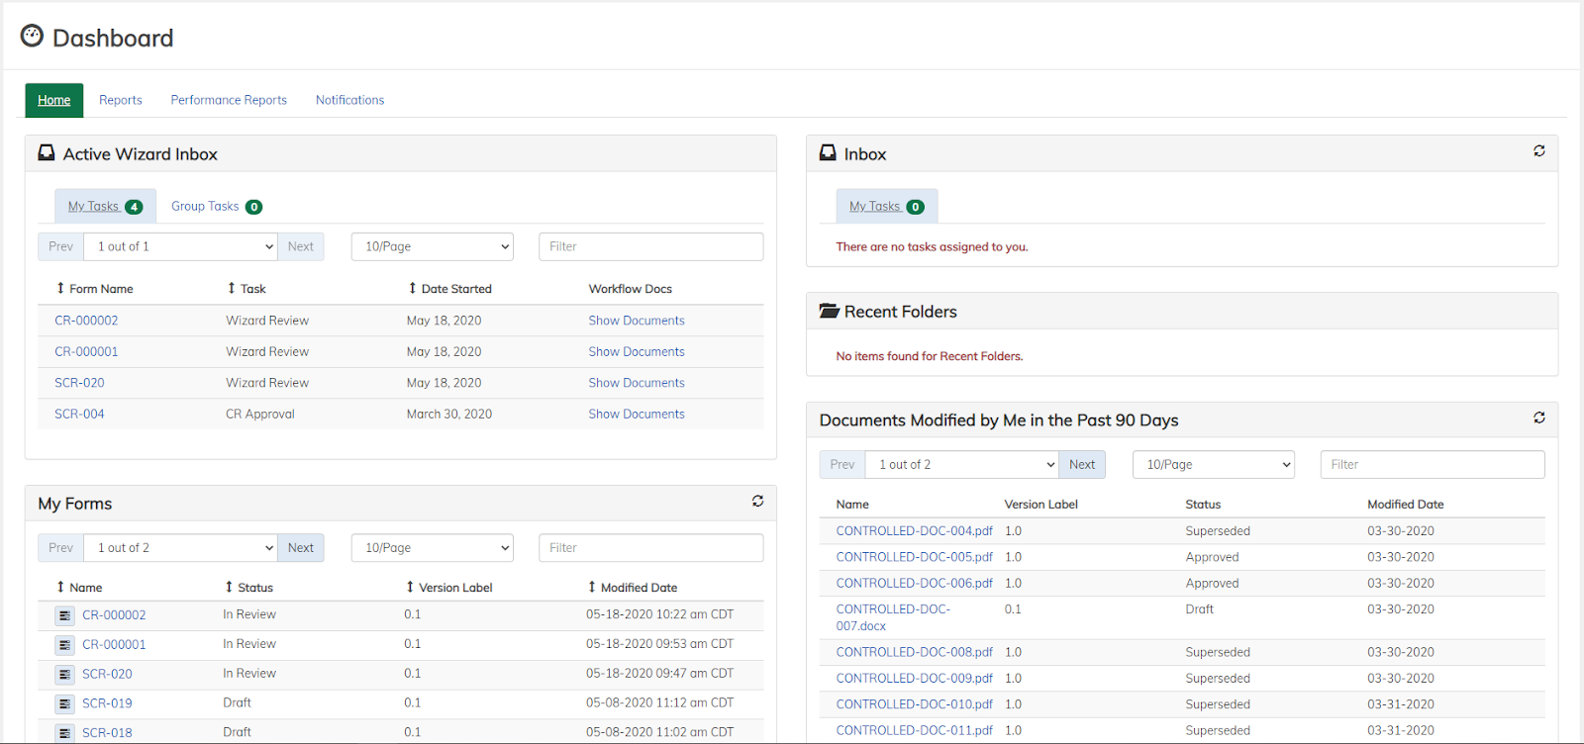
Task: Open SCR-004 form link
Action: [x=79, y=414]
